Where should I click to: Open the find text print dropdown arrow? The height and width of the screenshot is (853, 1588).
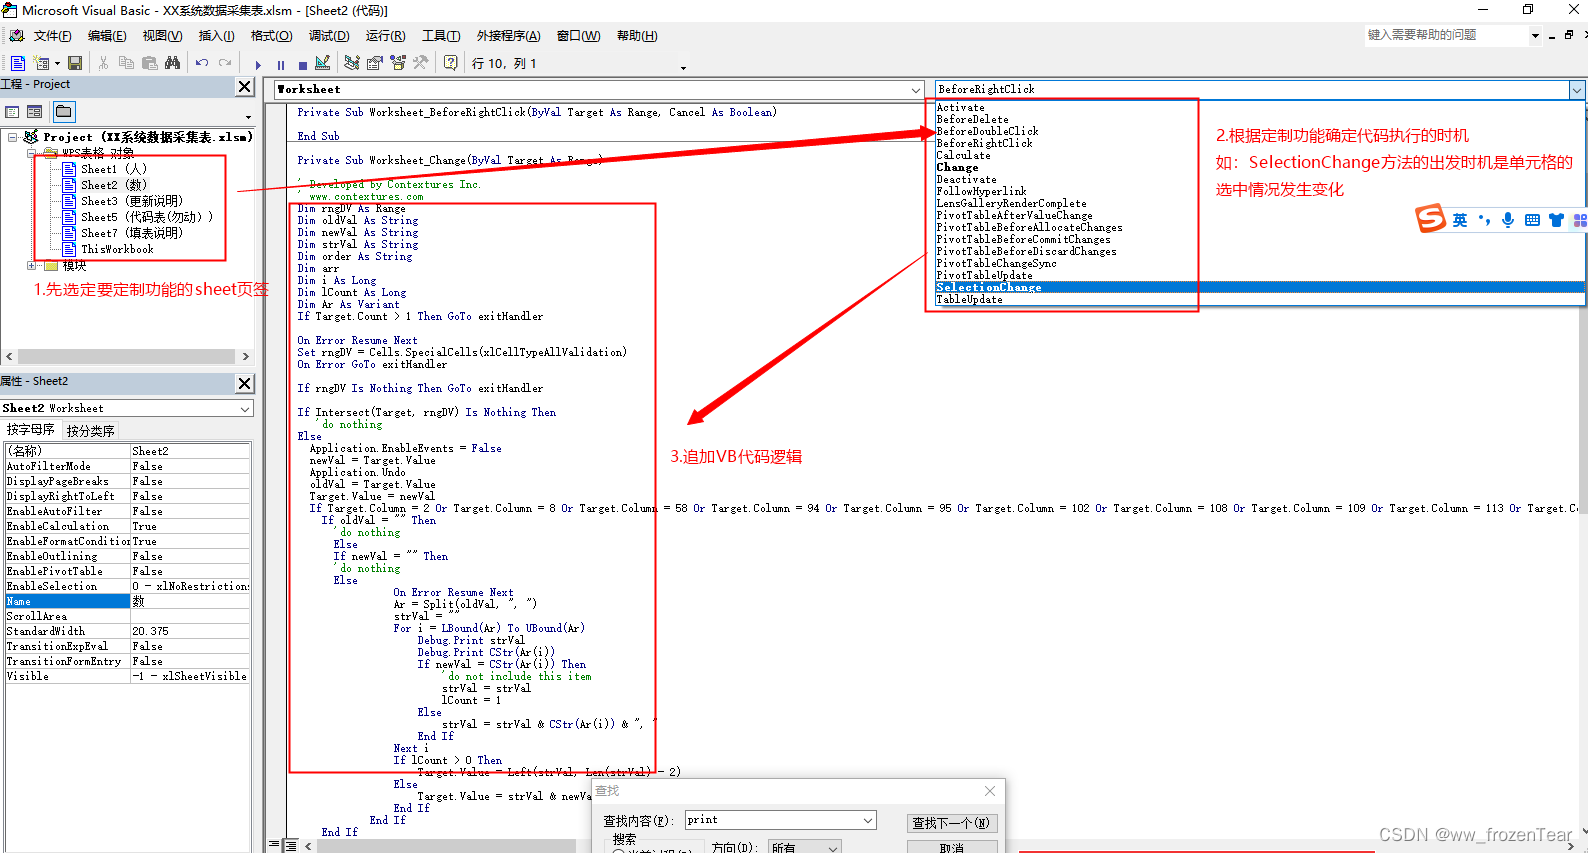click(x=868, y=820)
